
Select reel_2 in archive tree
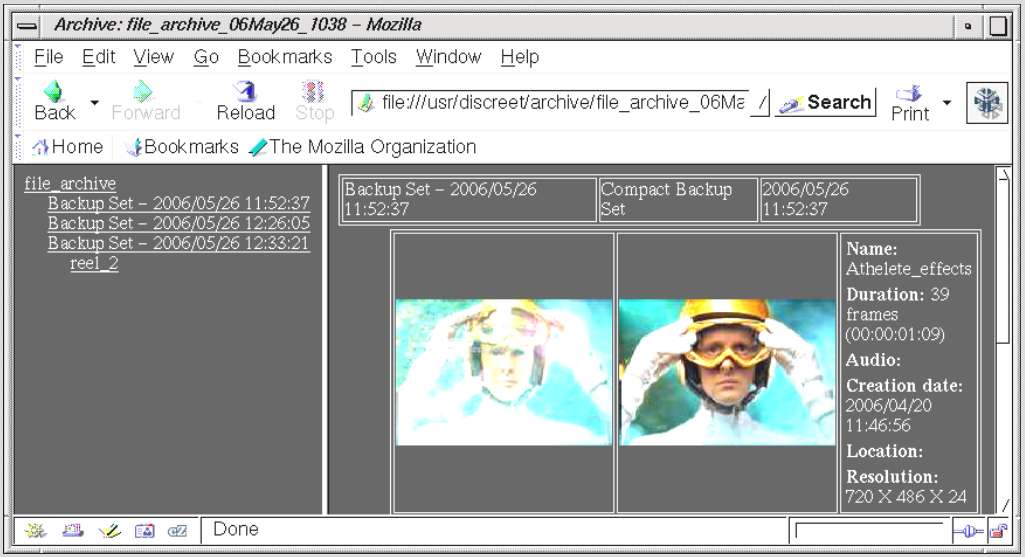[x=94, y=263]
